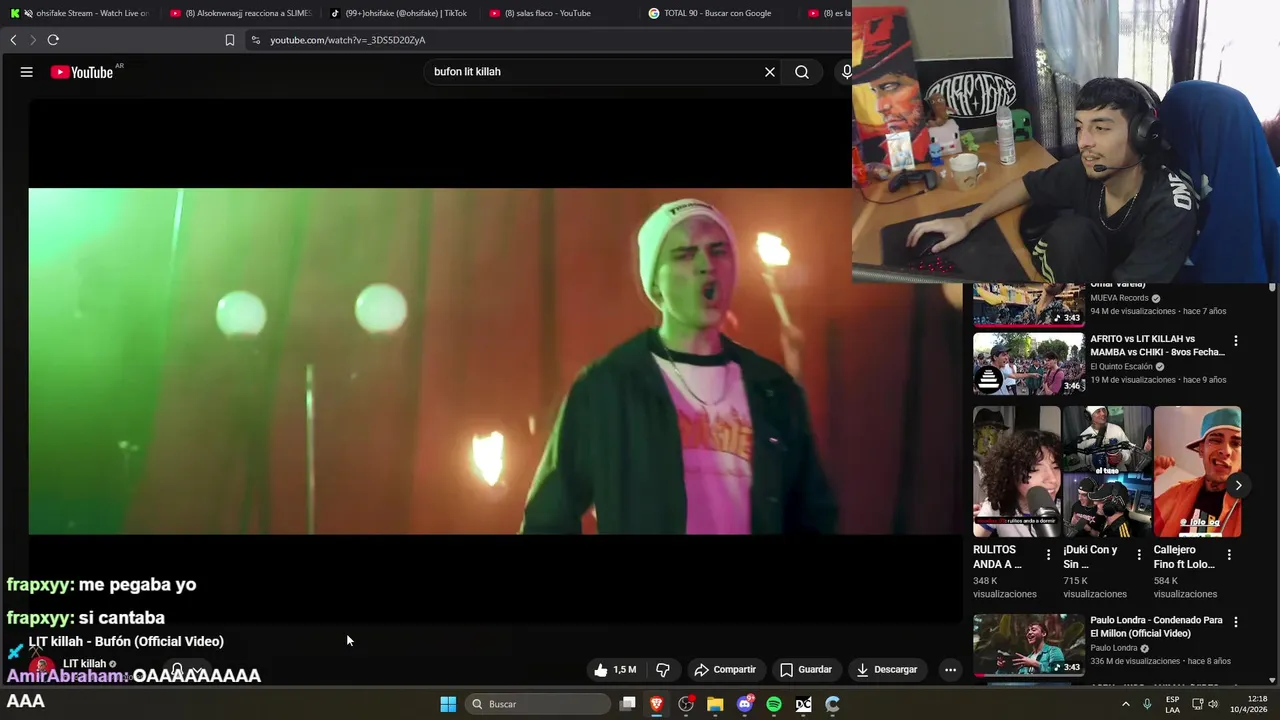Click the system tray microphone icon
Image resolution: width=1280 pixels, height=720 pixels.
pyautogui.click(x=1147, y=704)
